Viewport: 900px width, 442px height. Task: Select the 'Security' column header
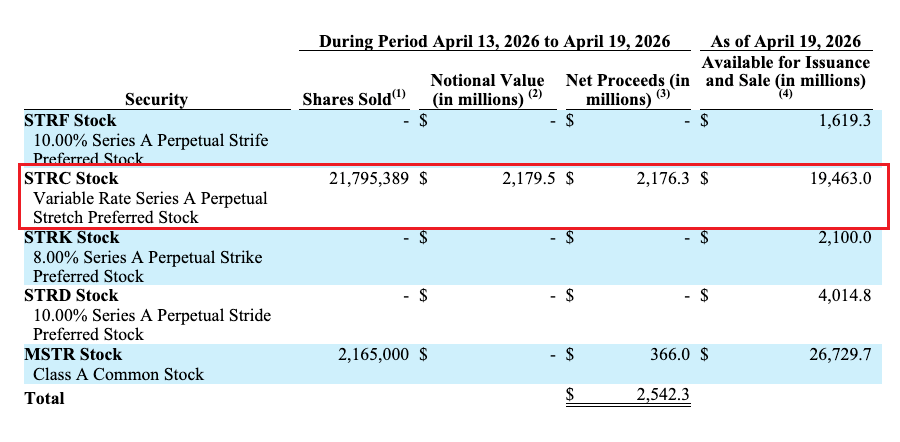coord(156,99)
